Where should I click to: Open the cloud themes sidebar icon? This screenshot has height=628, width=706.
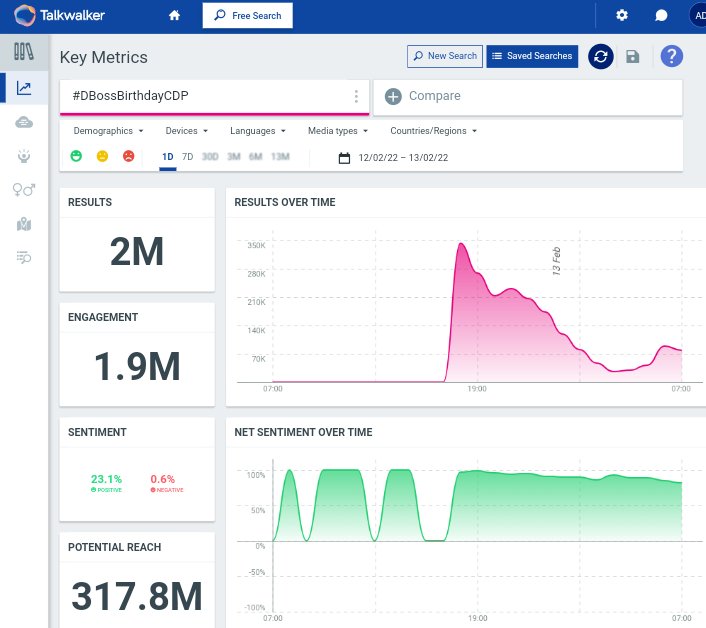[x=24, y=122]
